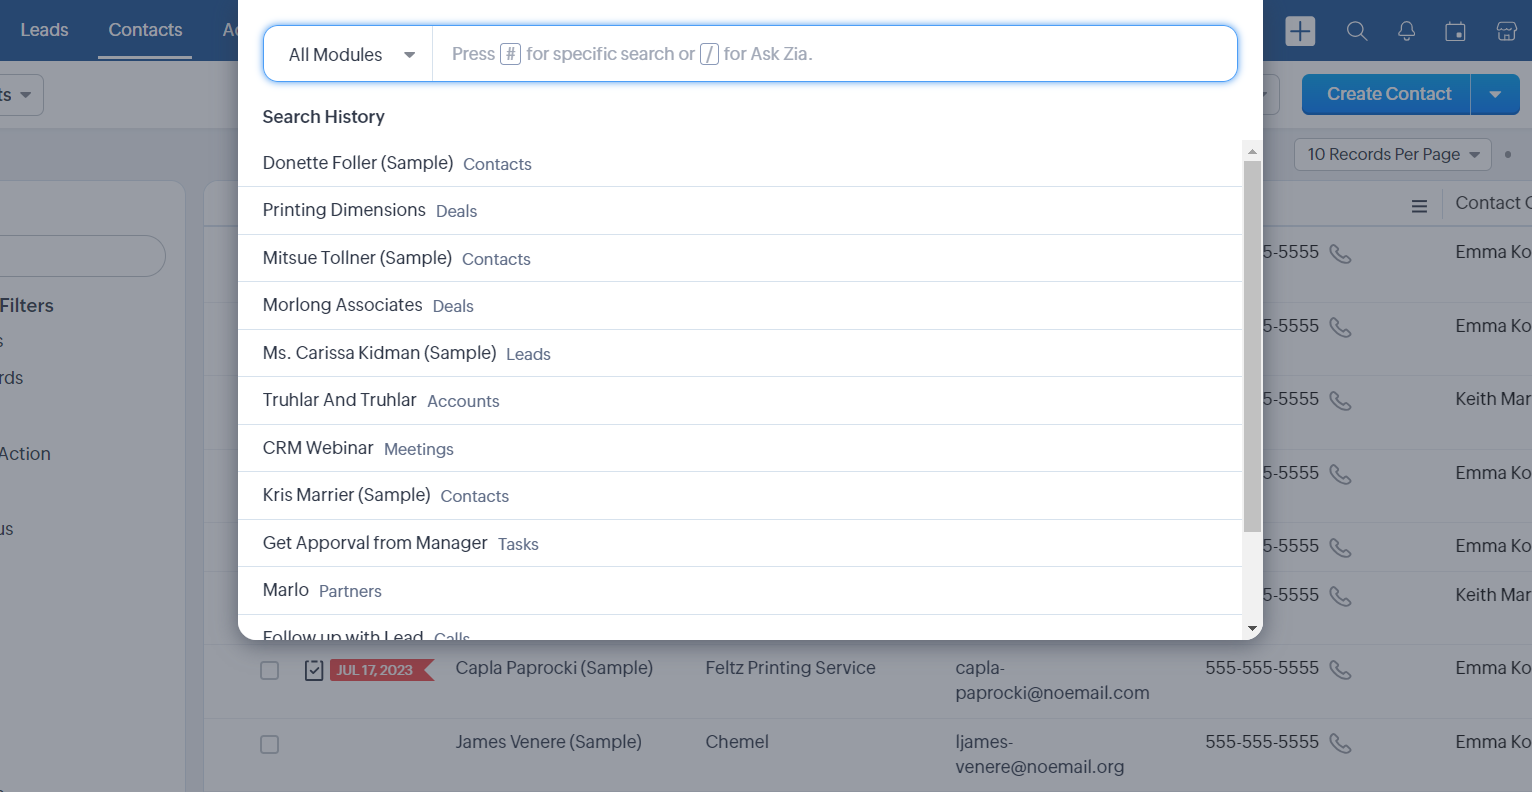Click the quick create plus icon
Viewport: 1532px width, 792px height.
point(1300,31)
